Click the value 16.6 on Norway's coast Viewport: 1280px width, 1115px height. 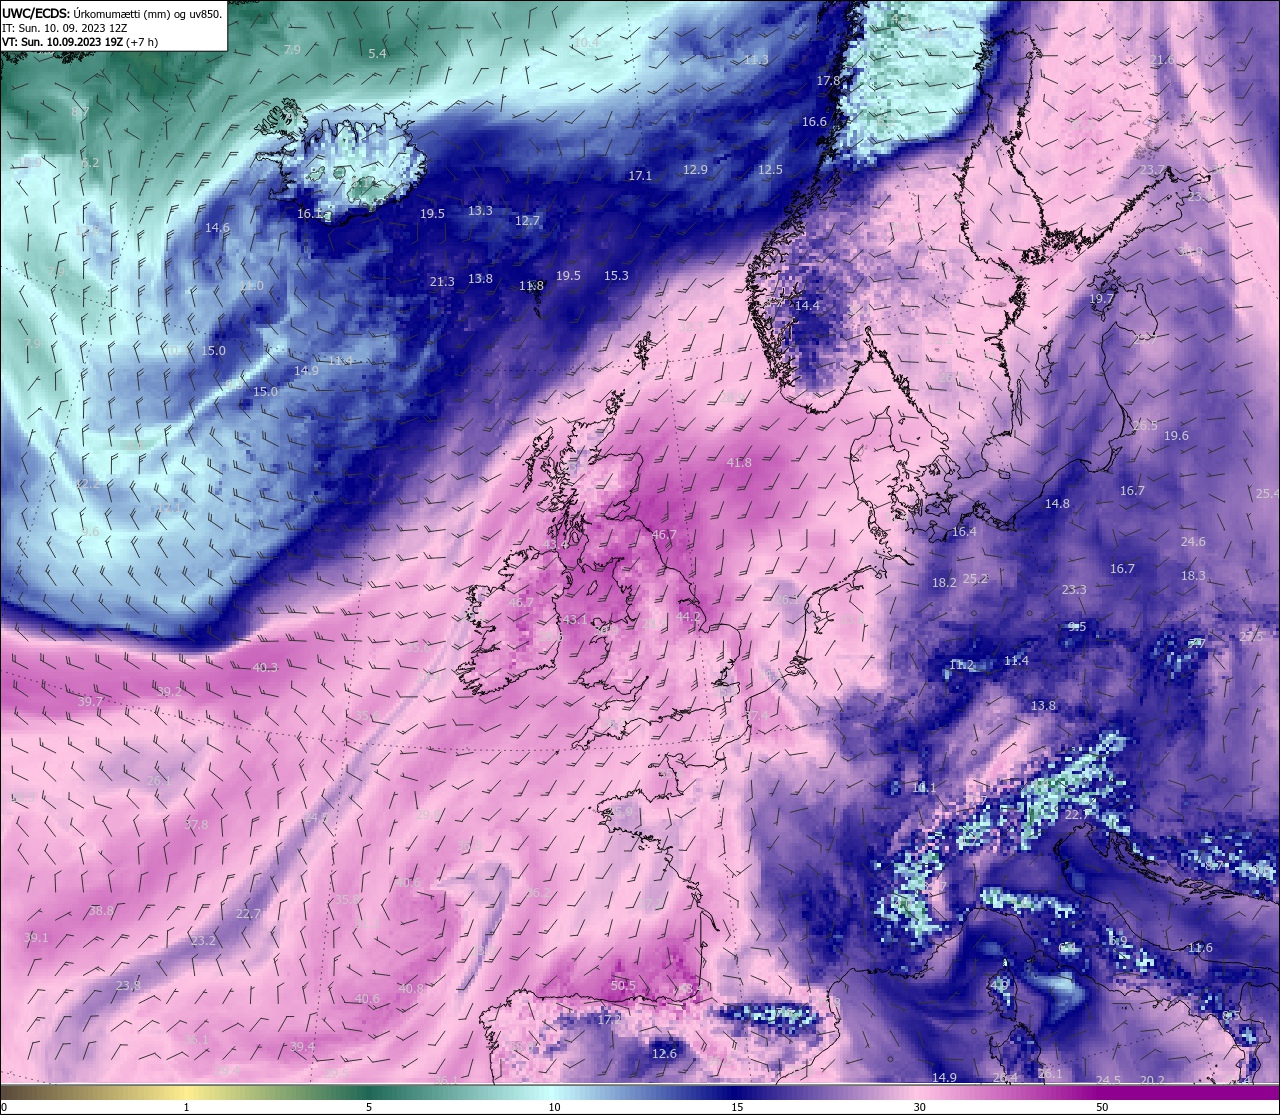click(x=814, y=122)
